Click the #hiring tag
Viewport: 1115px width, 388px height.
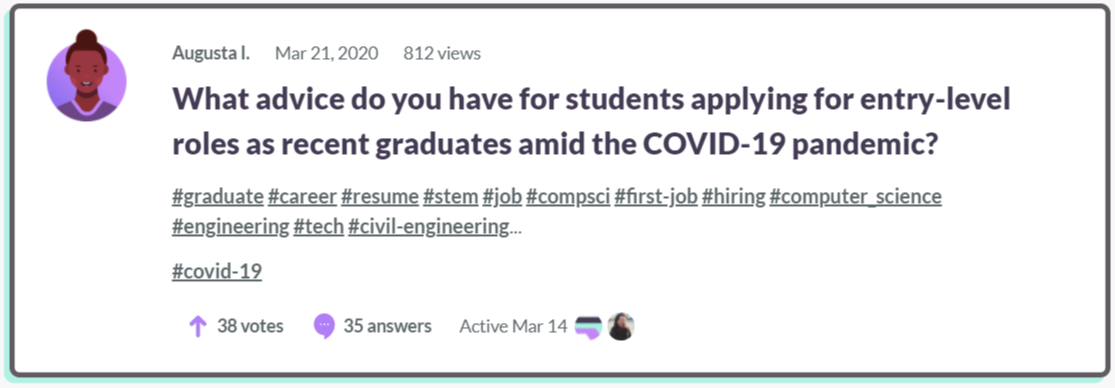734,197
